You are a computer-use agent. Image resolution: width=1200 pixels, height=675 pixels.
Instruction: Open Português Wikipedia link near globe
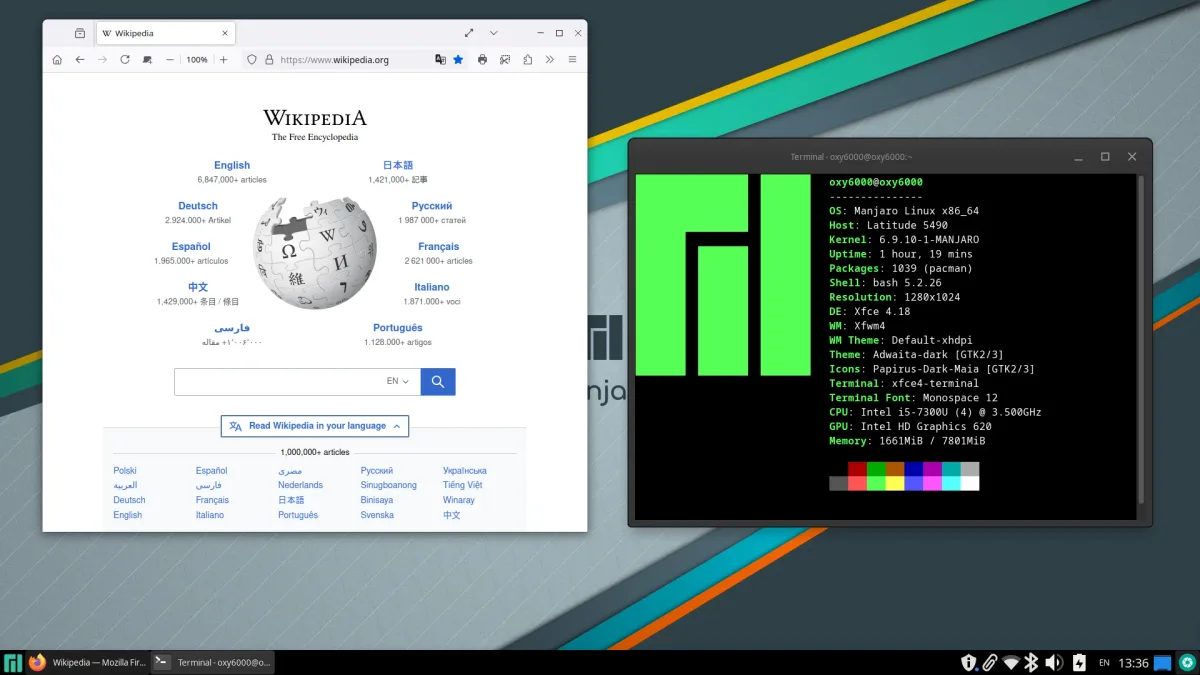pos(398,328)
